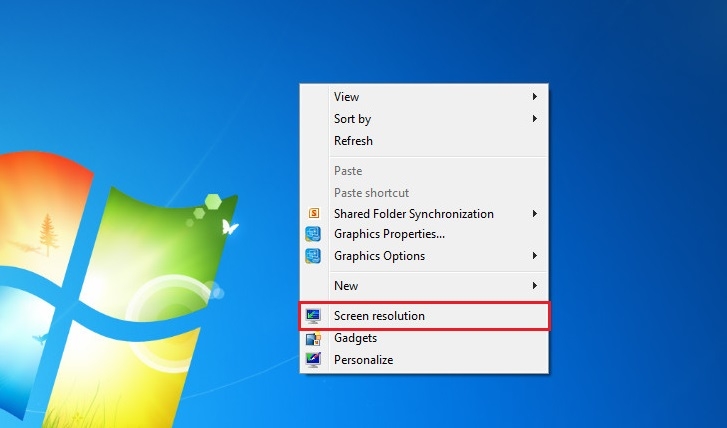727x428 pixels.
Task: Open Shared Folder Synchronization entry
Action: [424, 214]
